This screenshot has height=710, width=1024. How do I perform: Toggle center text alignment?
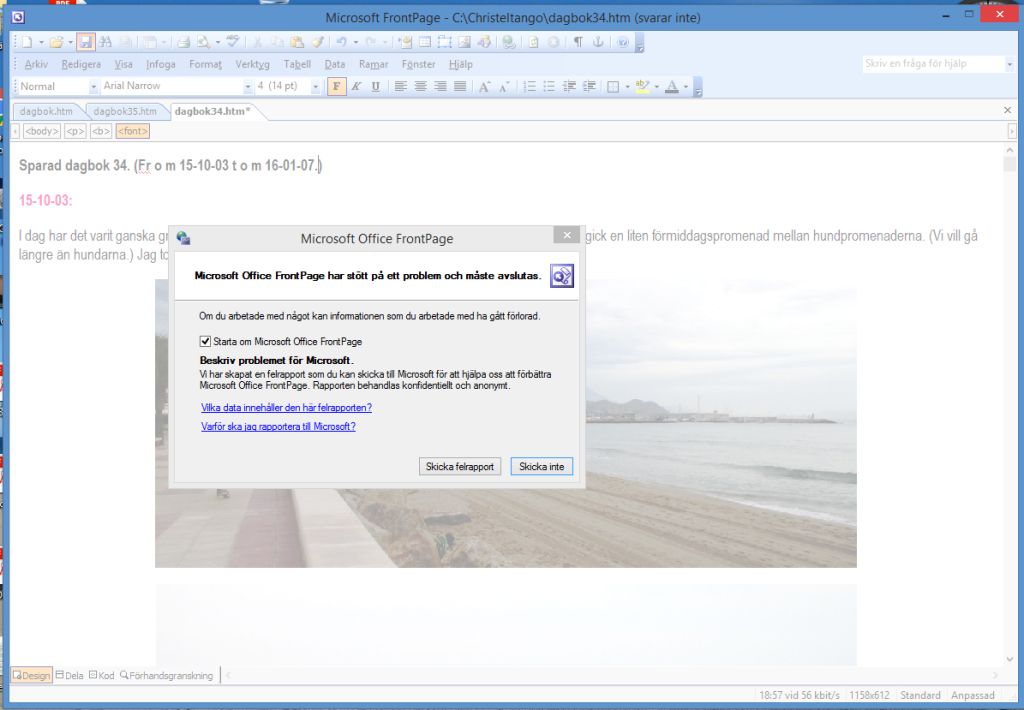click(x=421, y=86)
